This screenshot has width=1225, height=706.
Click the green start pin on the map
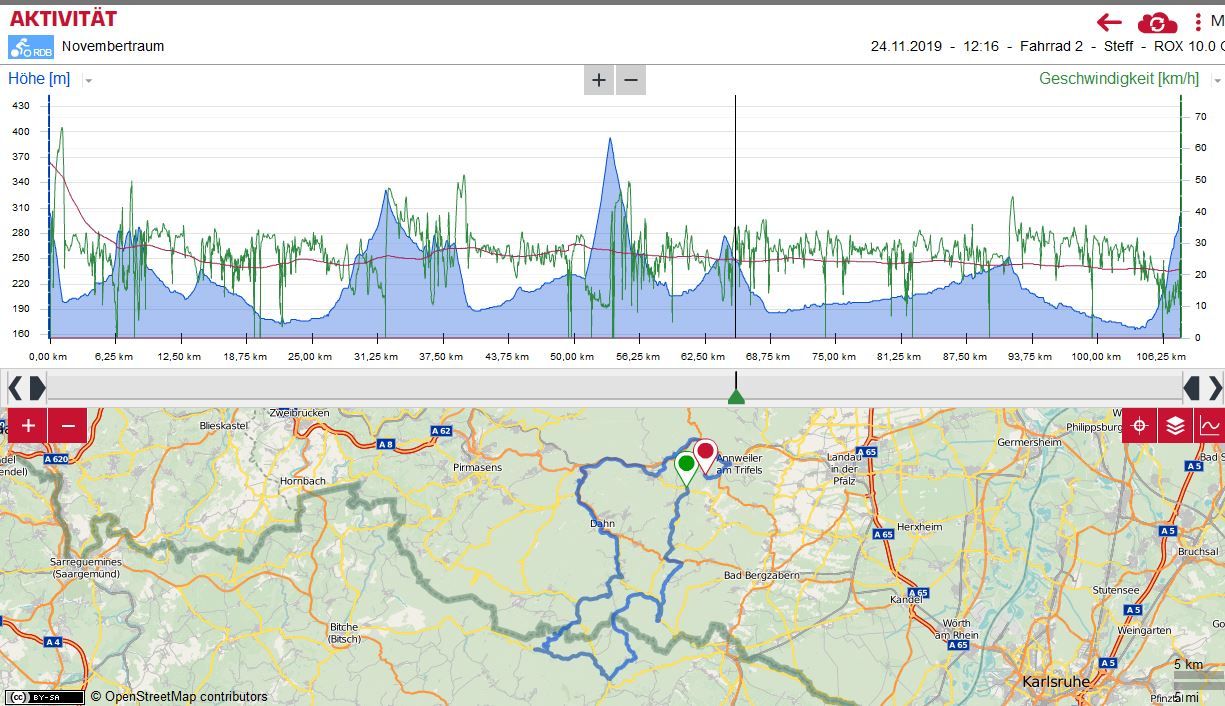pos(685,466)
